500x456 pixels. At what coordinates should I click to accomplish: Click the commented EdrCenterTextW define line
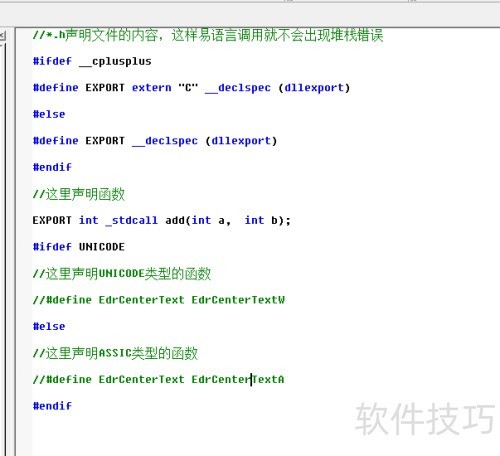159,300
